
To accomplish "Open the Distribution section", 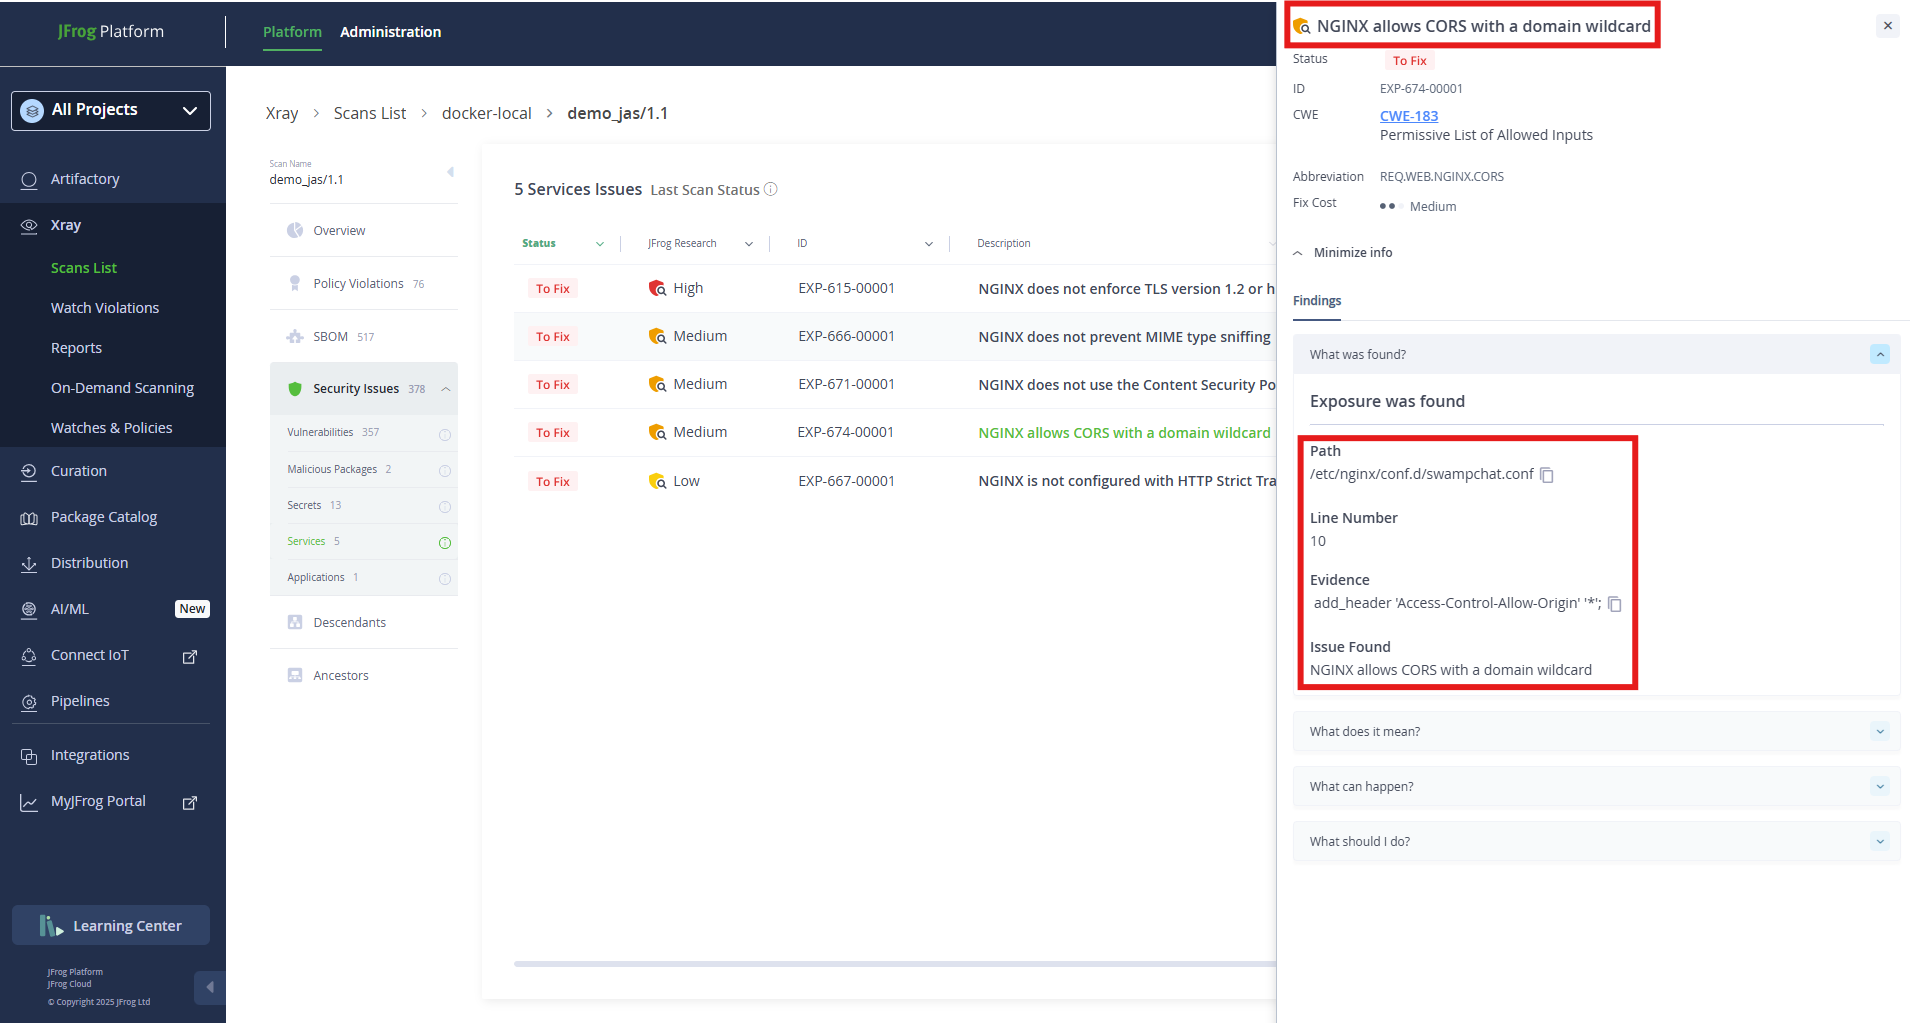I will (x=89, y=562).
